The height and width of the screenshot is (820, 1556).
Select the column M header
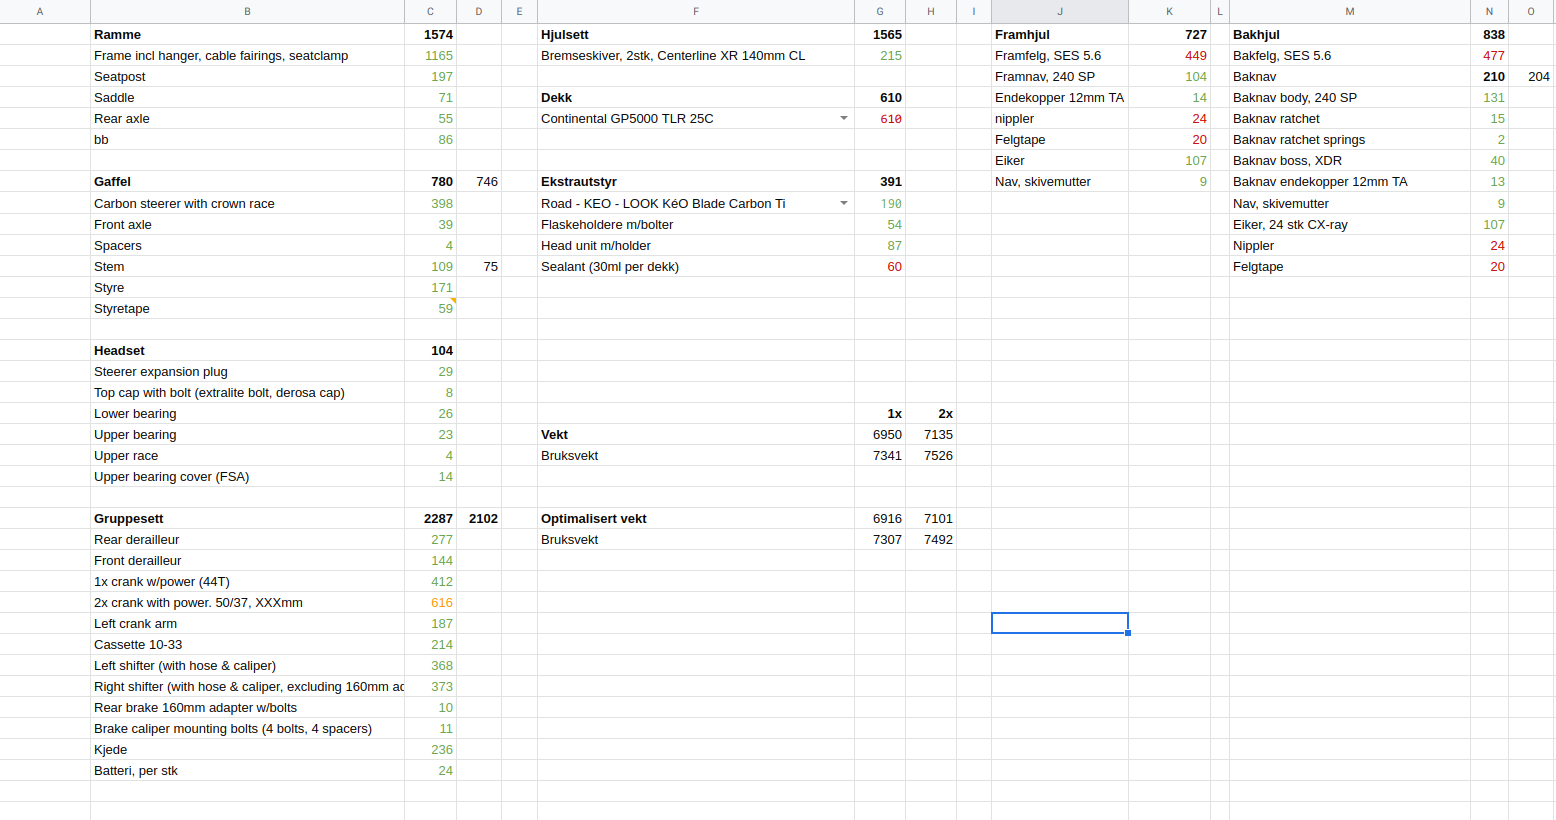tap(1349, 11)
